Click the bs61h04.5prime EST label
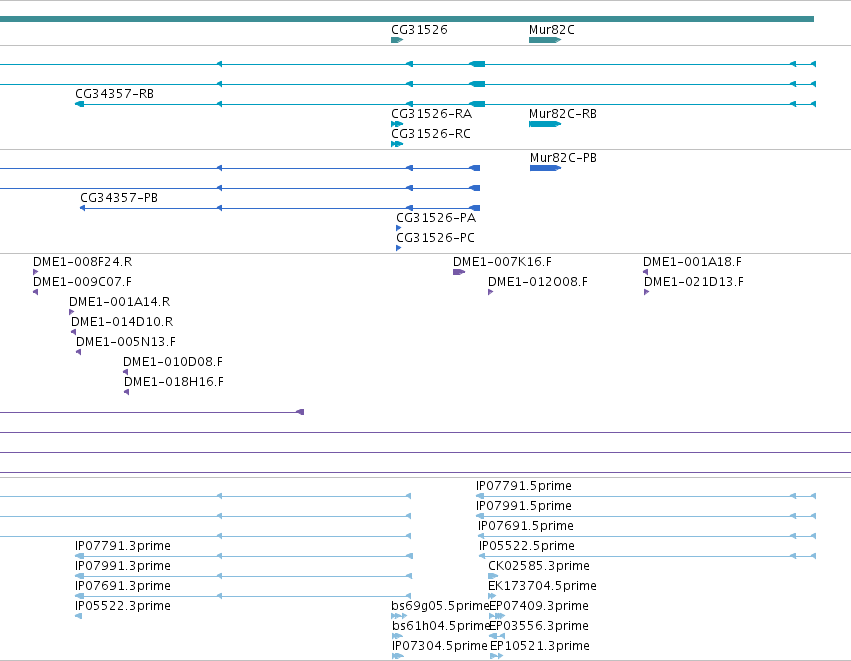 click(x=441, y=626)
